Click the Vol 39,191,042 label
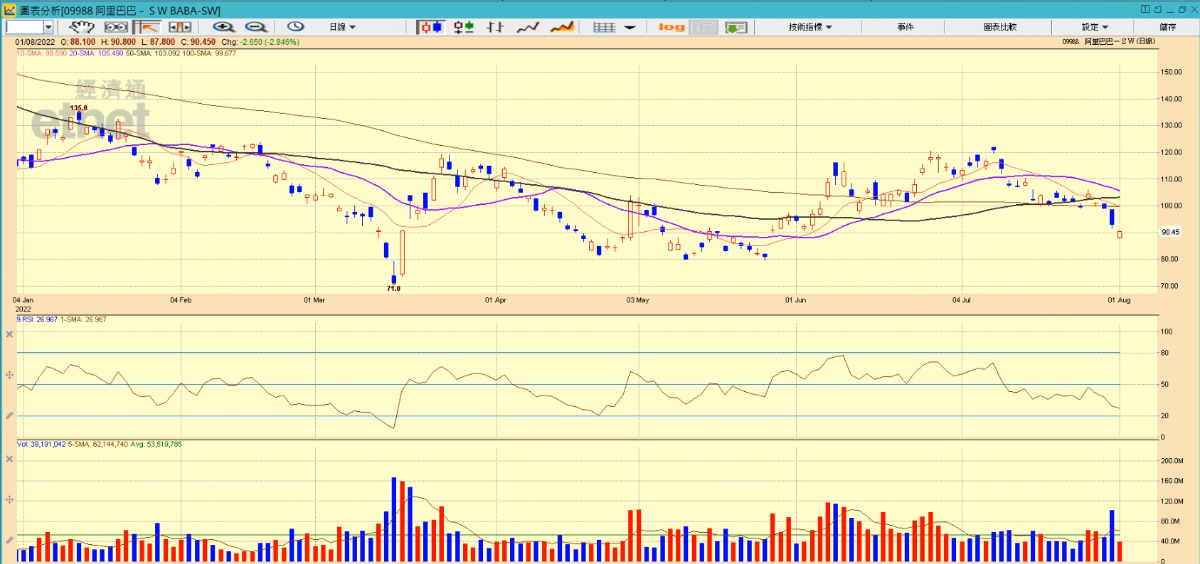 click(x=40, y=443)
